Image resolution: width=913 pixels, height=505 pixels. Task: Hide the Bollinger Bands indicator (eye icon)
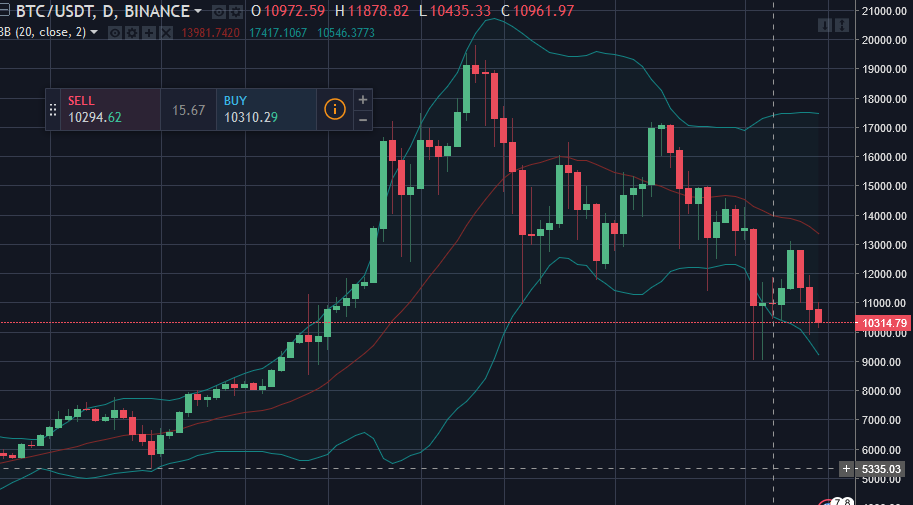(115, 32)
